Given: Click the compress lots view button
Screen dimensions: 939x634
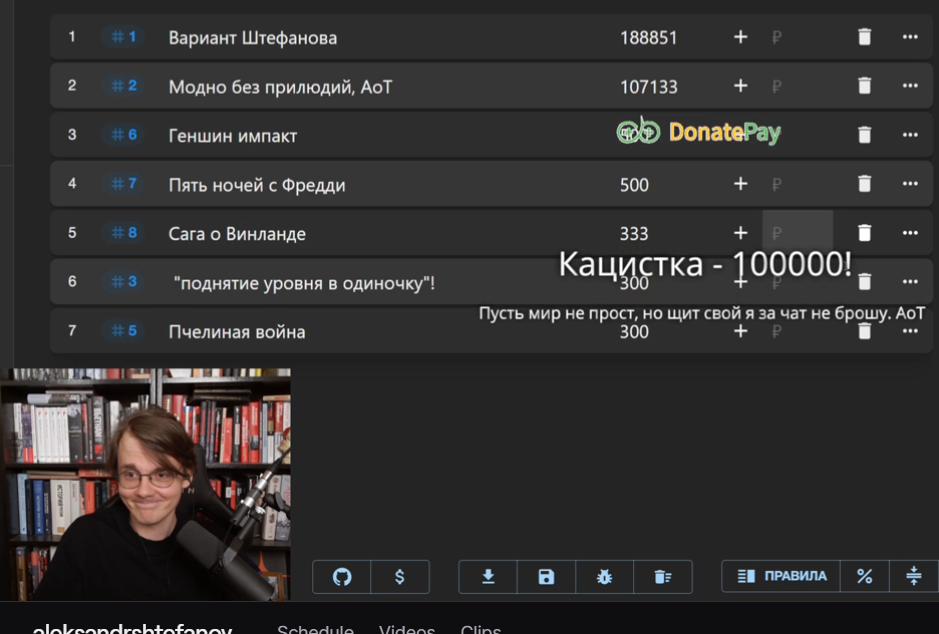Looking at the screenshot, I should coord(914,577).
